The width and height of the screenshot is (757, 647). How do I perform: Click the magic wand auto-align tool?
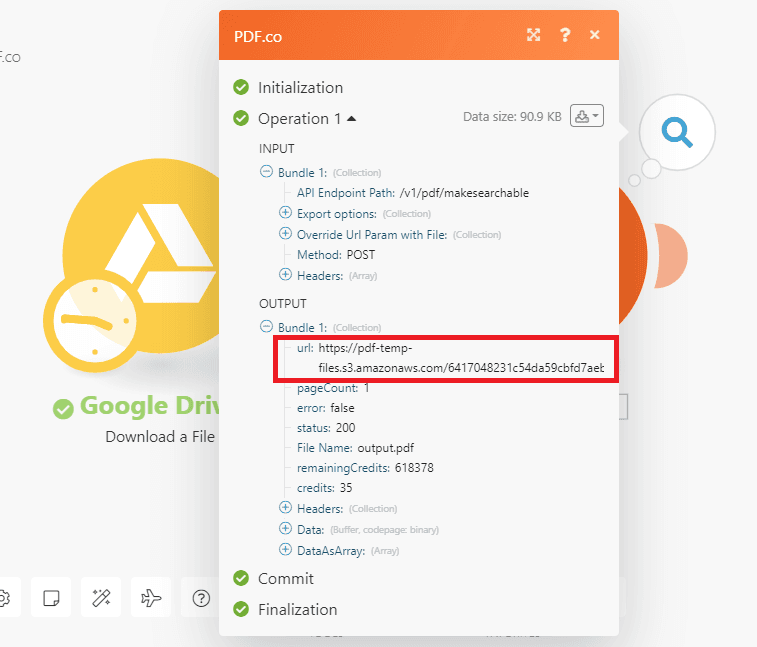101,598
